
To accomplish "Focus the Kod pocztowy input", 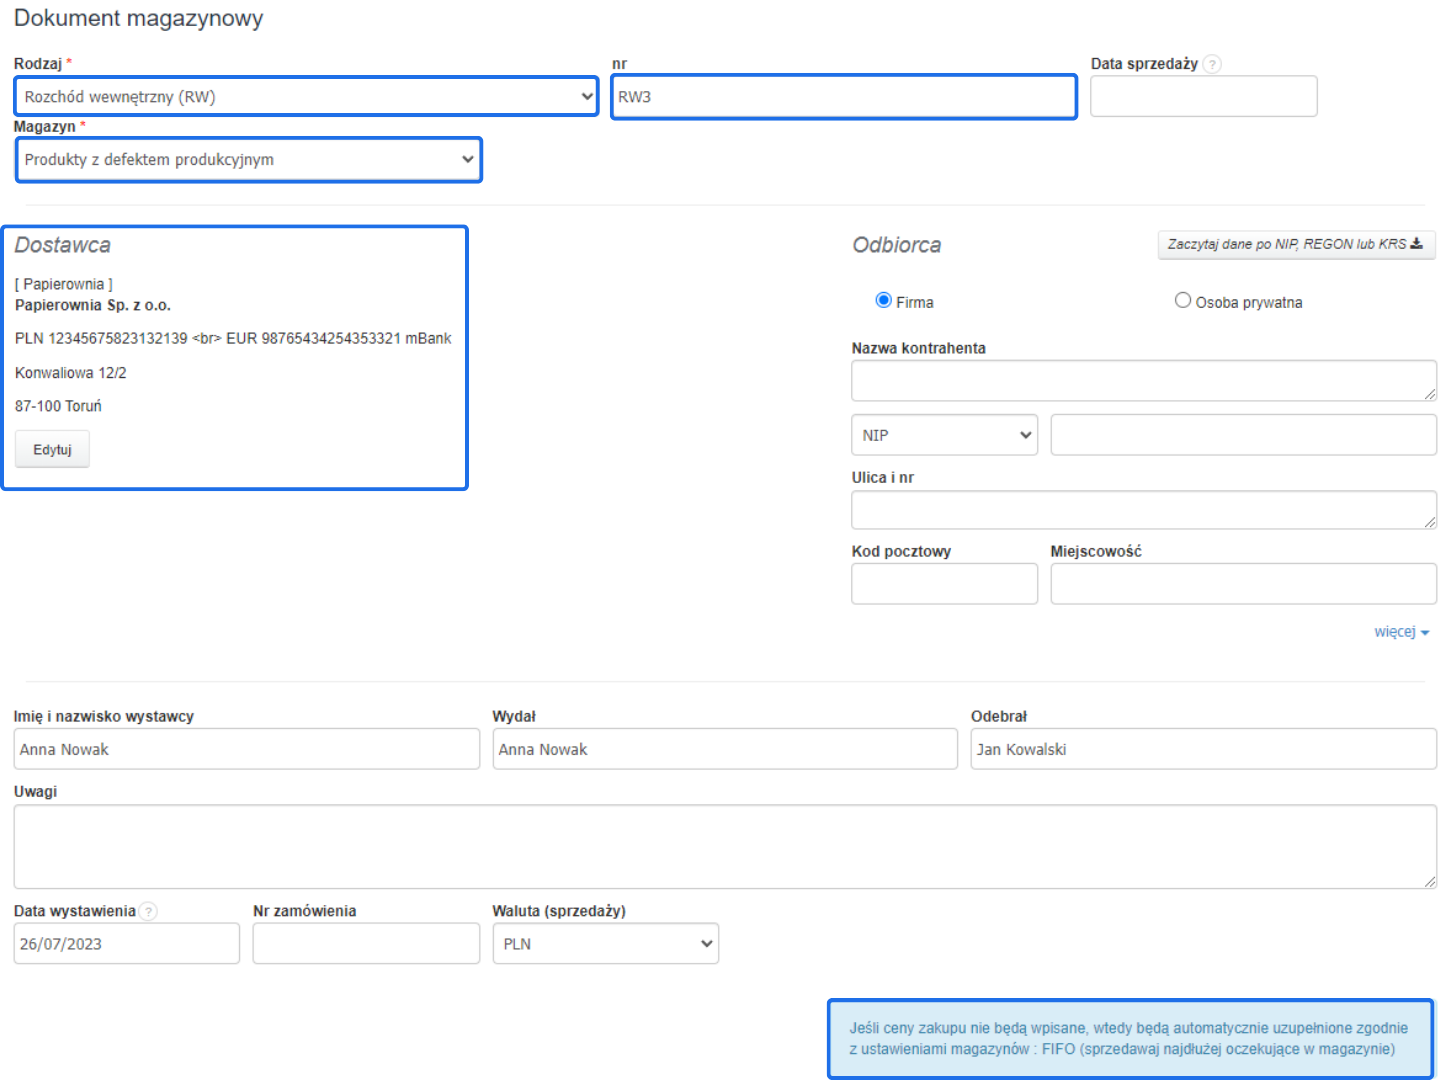I will [x=944, y=584].
